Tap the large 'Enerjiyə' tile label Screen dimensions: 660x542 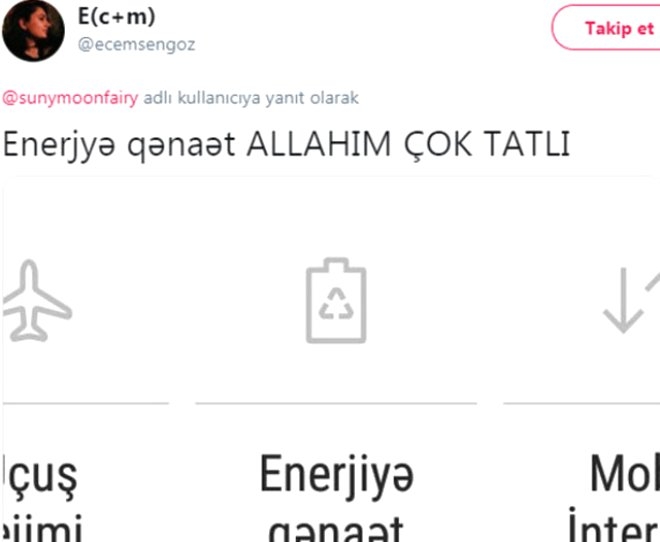coord(337,476)
